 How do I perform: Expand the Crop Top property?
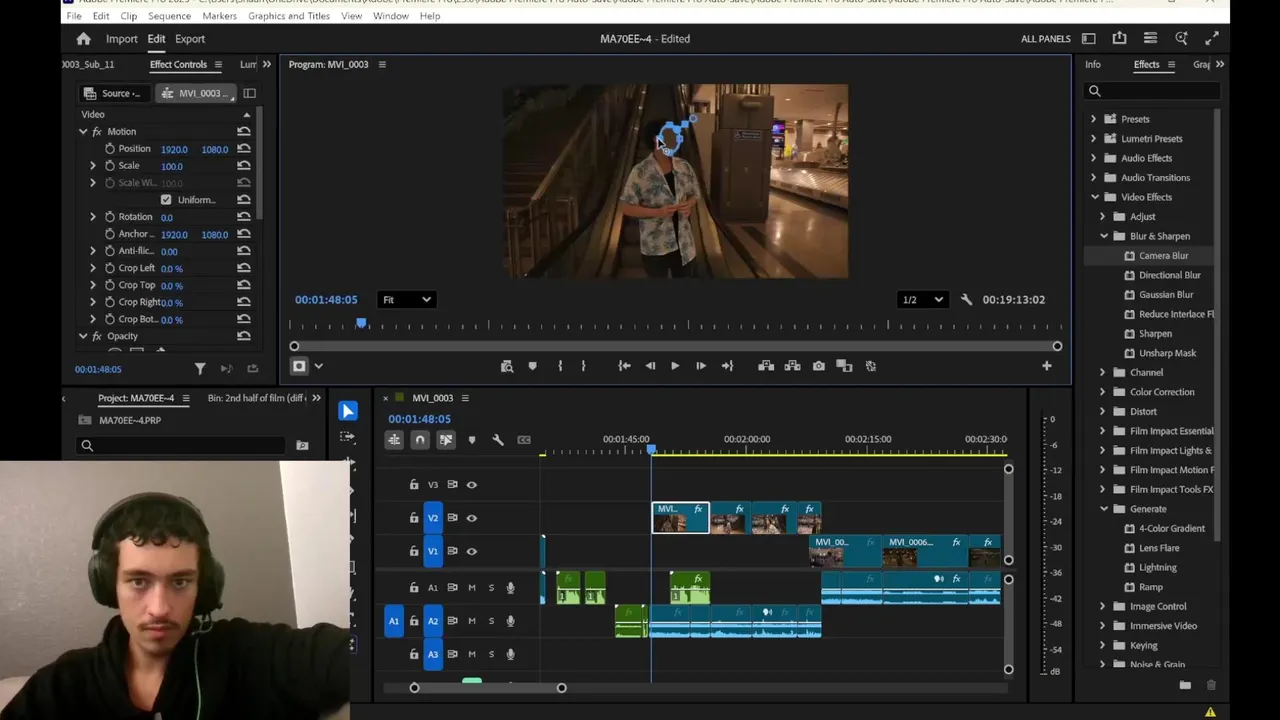pos(93,285)
